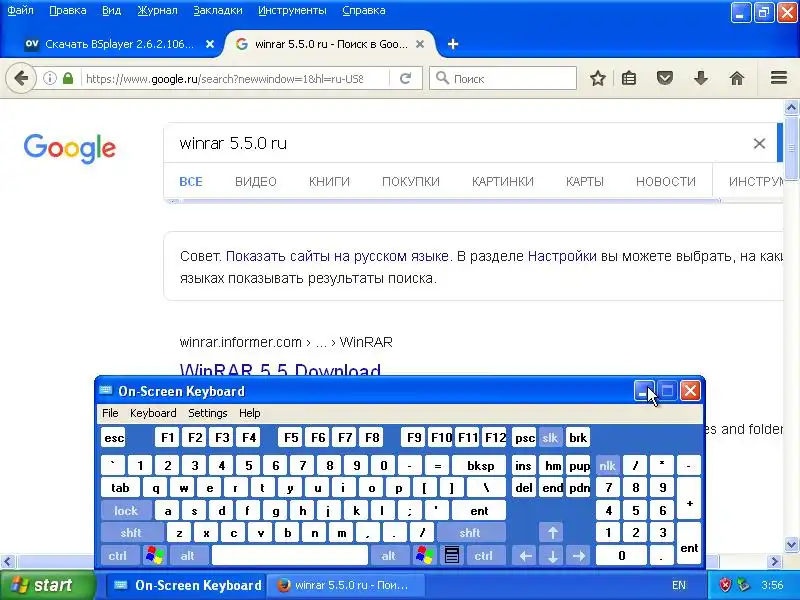Click the Pocket icon in toolbar
The height and width of the screenshot is (600, 800).
pos(665,79)
